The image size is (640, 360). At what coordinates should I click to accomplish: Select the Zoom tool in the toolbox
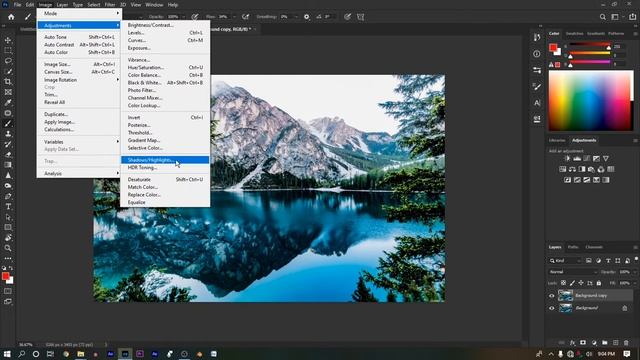click(8, 248)
